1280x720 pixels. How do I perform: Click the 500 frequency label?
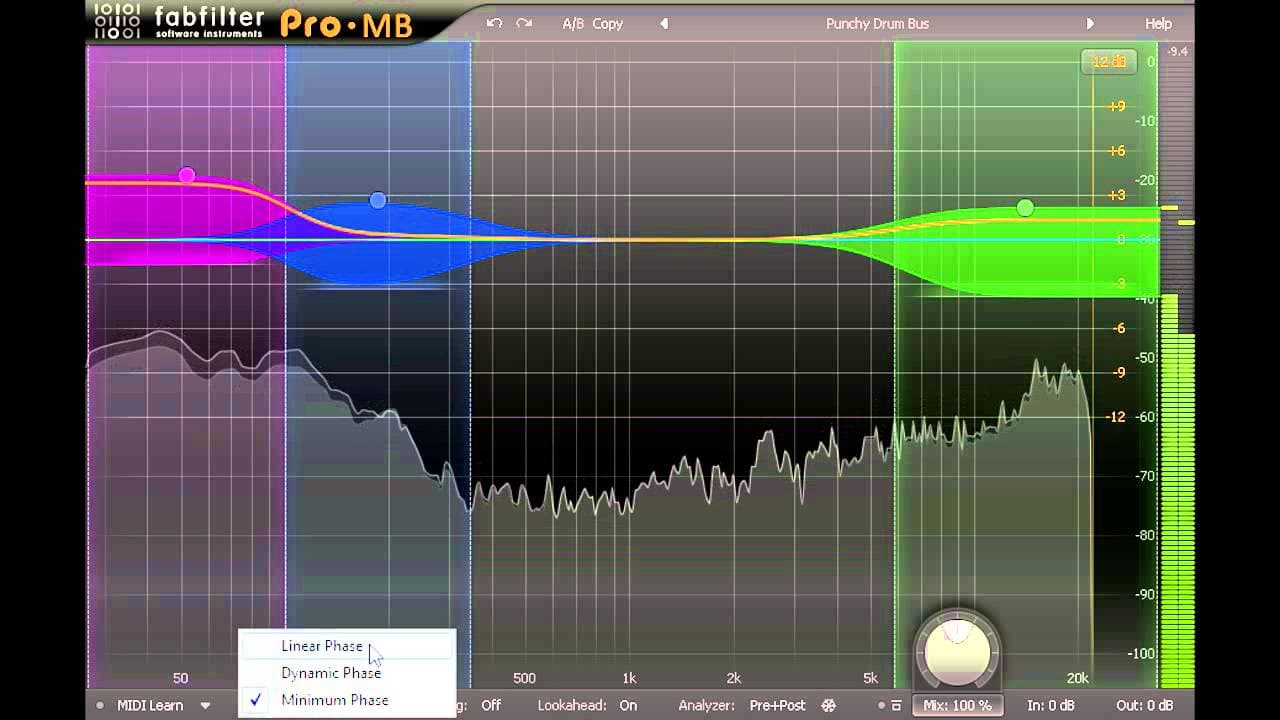tap(524, 678)
